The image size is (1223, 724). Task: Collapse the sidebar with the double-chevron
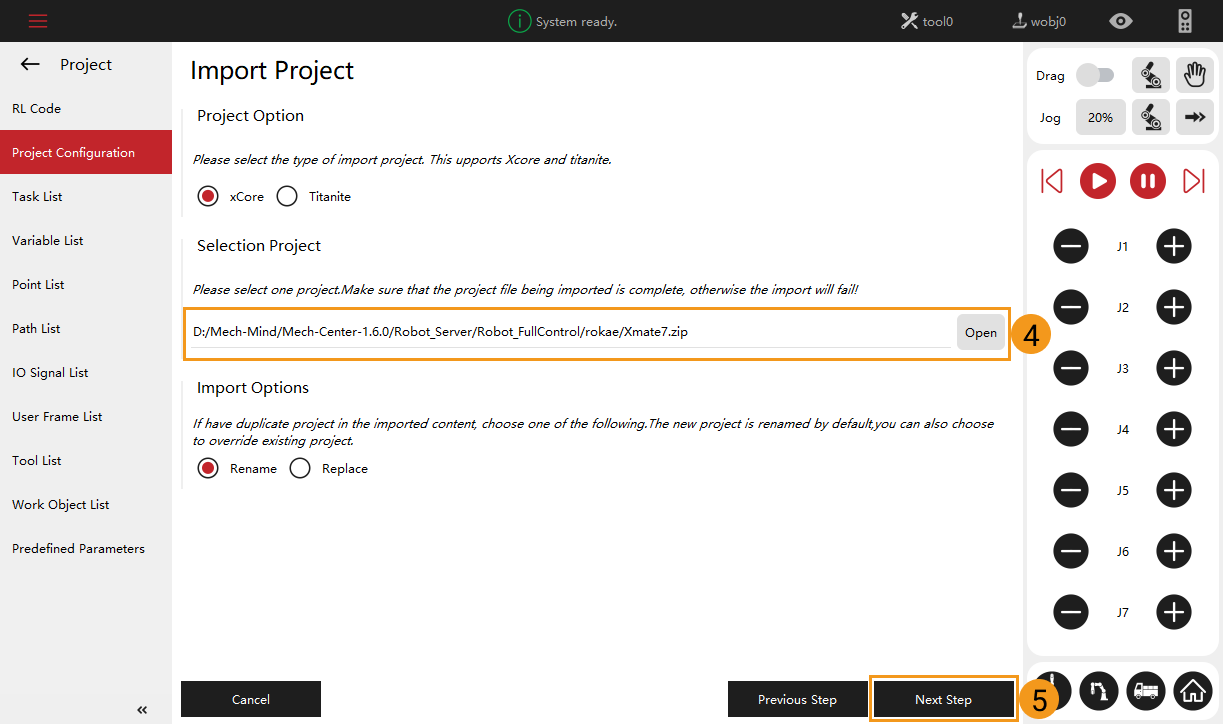141,709
